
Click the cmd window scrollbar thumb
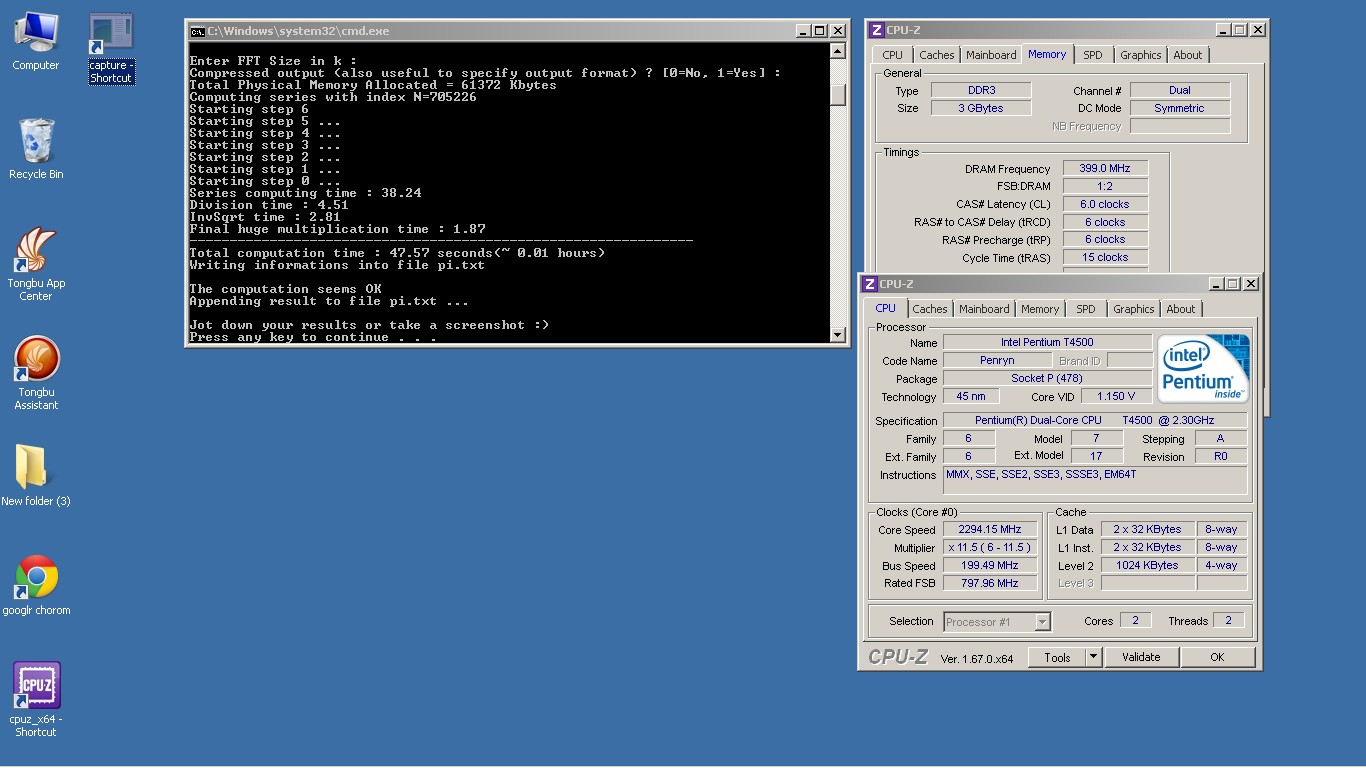(838, 94)
